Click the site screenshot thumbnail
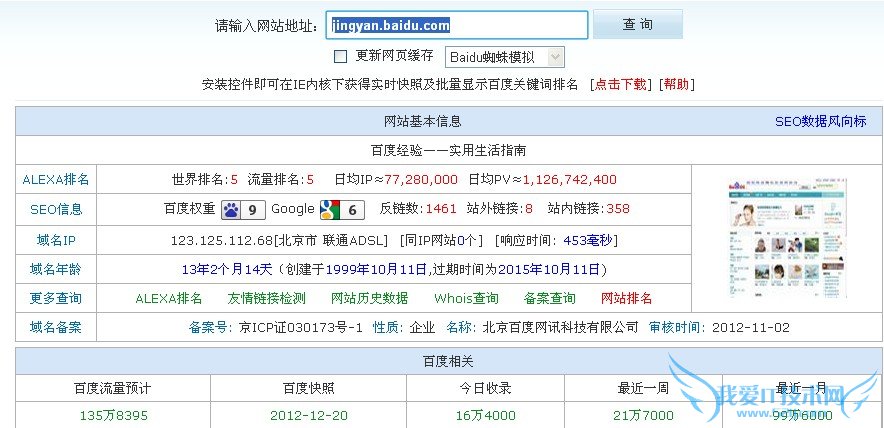884x428 pixels. click(x=787, y=238)
